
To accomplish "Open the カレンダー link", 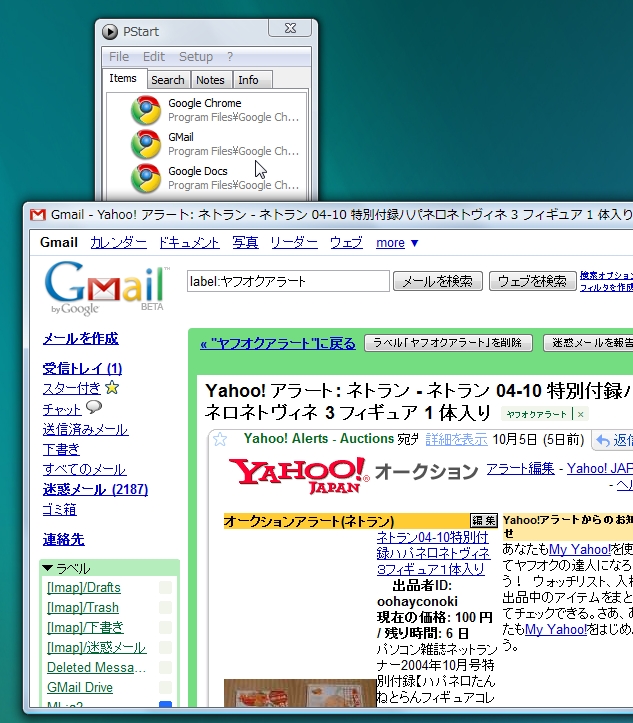I will click(x=118, y=243).
